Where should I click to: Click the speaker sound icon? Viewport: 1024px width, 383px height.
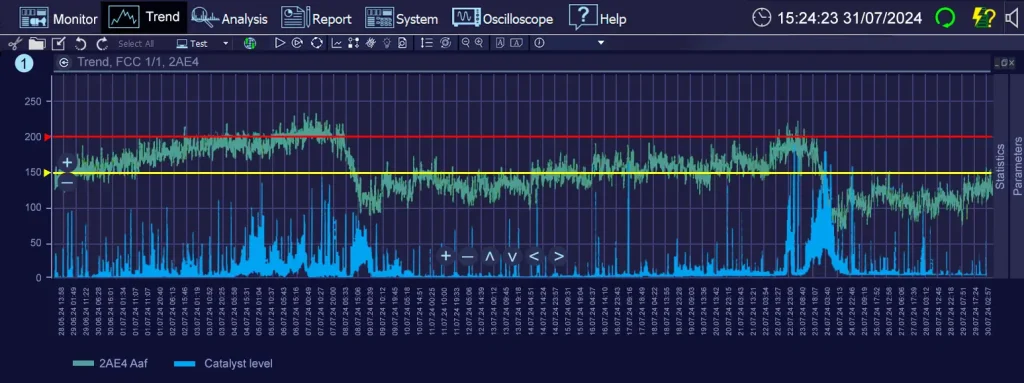(x=1012, y=18)
